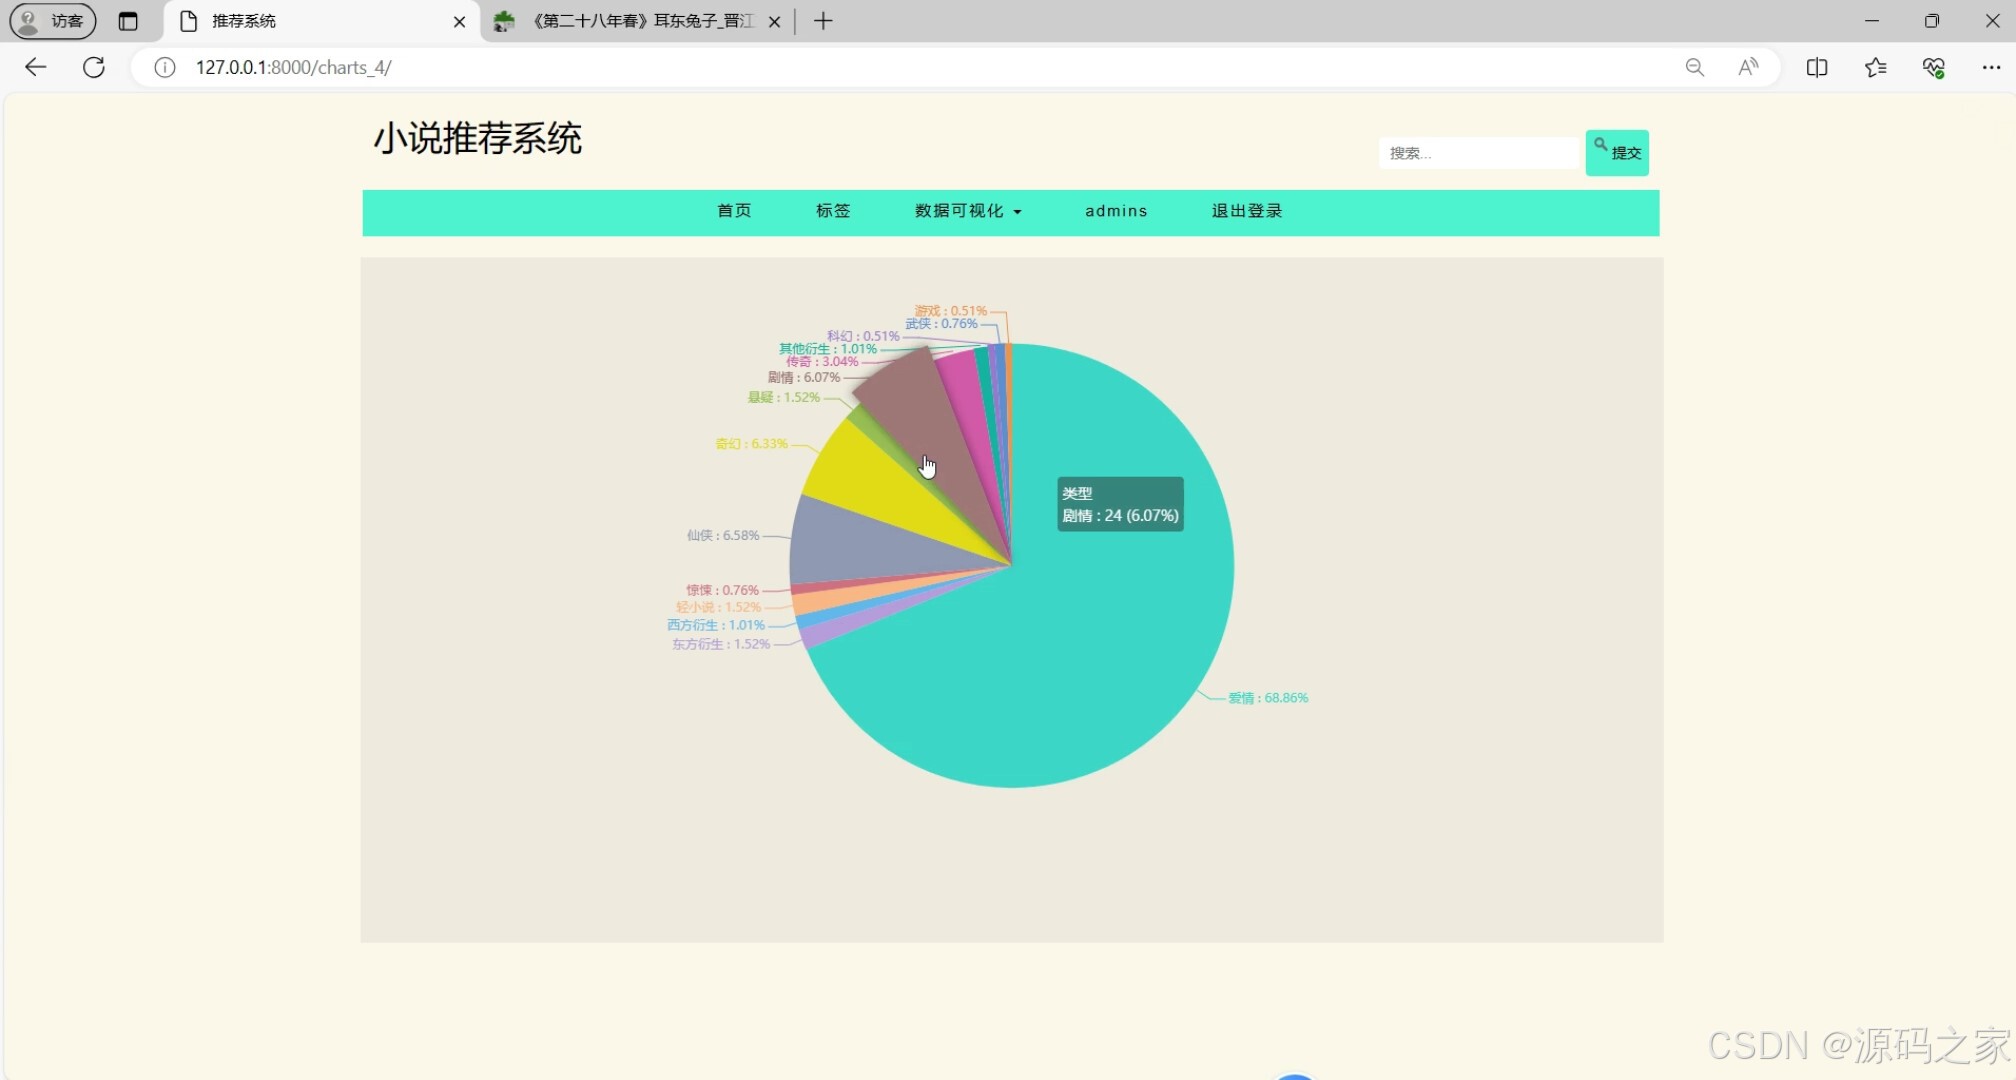Open Browser Essentials heart icon
Viewport: 2016px width, 1080px height.
pyautogui.click(x=1934, y=67)
